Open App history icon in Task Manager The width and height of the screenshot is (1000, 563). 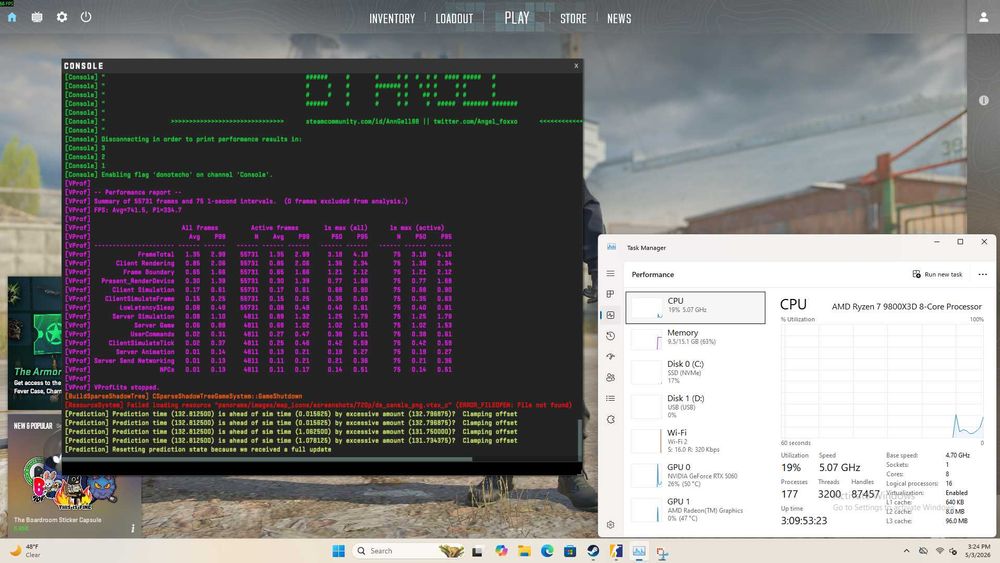click(x=610, y=336)
